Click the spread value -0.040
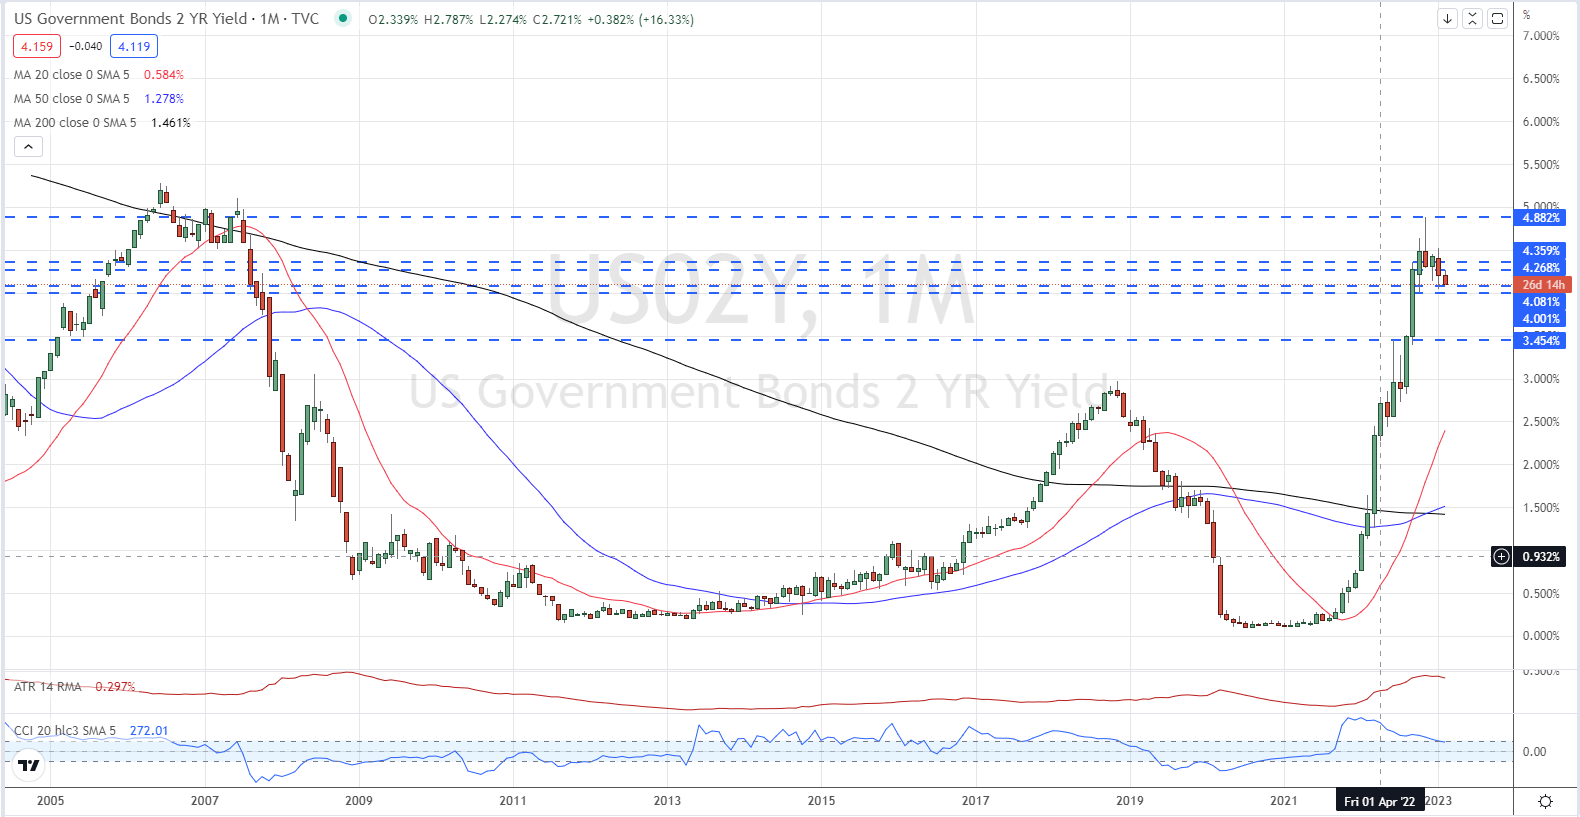Screen dimensions: 1580x817 [x=85, y=46]
